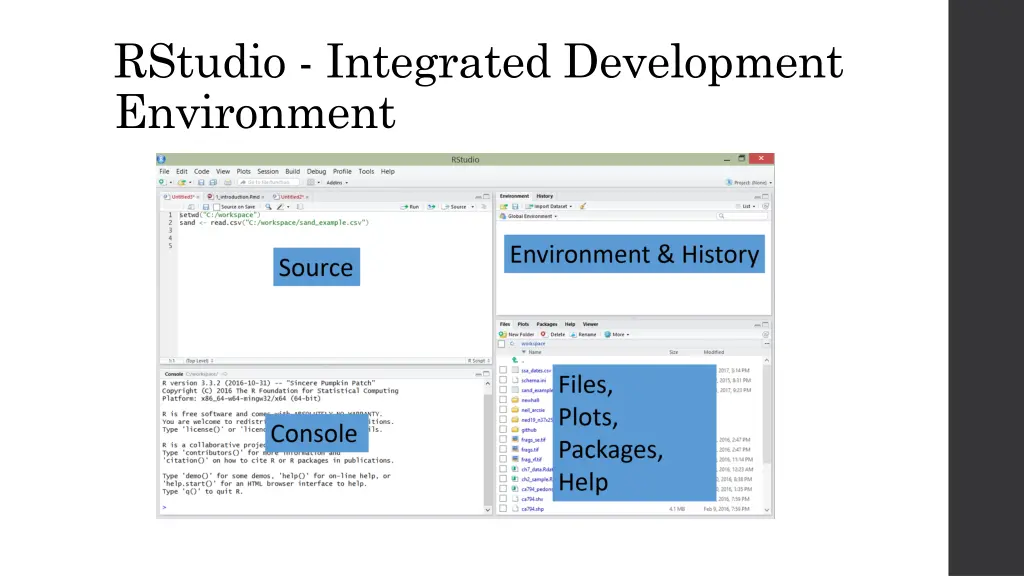The height and width of the screenshot is (576, 1024).
Task: Open the List view dropdown
Action: (x=746, y=206)
